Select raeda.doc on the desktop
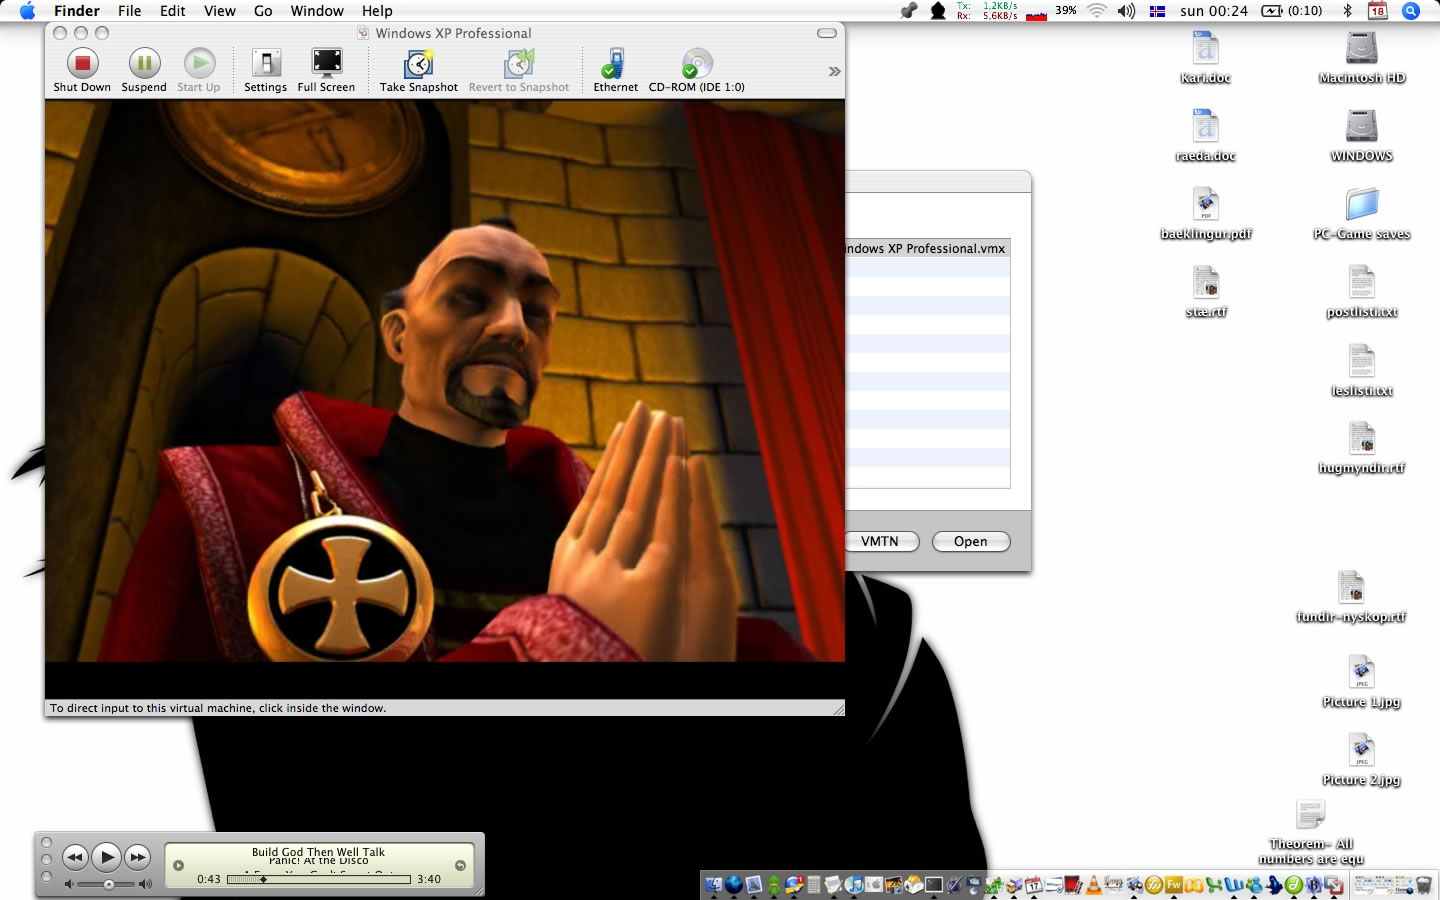The height and width of the screenshot is (900, 1440). coord(1205,136)
